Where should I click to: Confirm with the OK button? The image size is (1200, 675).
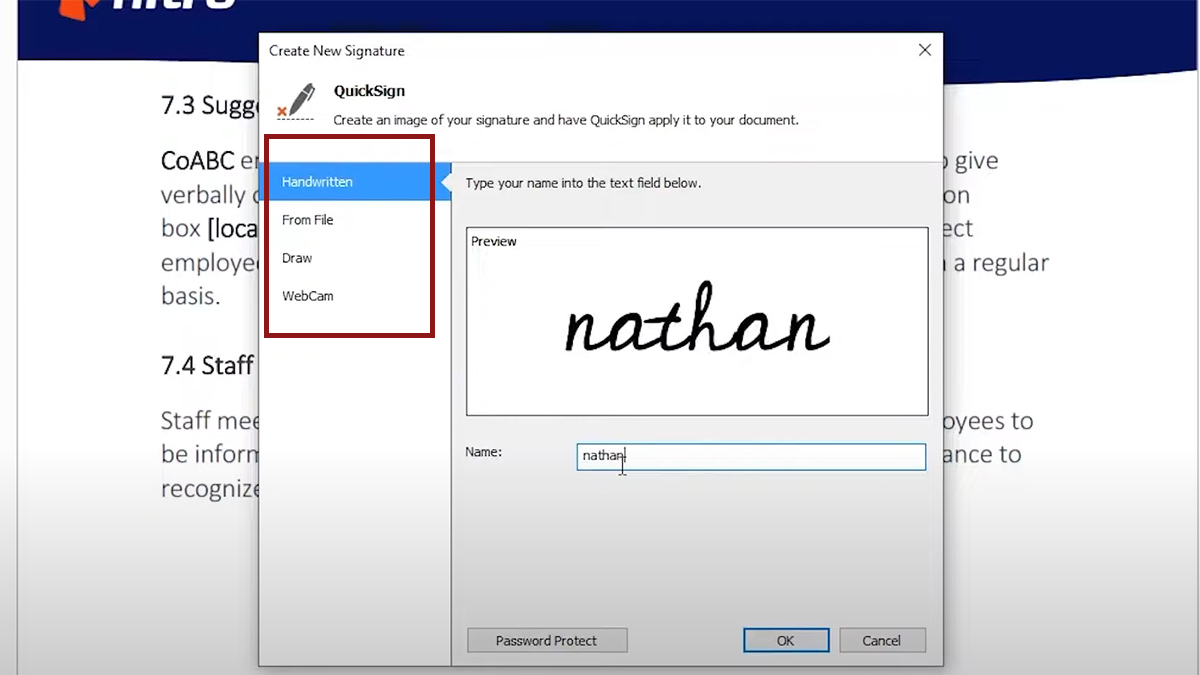(x=786, y=641)
